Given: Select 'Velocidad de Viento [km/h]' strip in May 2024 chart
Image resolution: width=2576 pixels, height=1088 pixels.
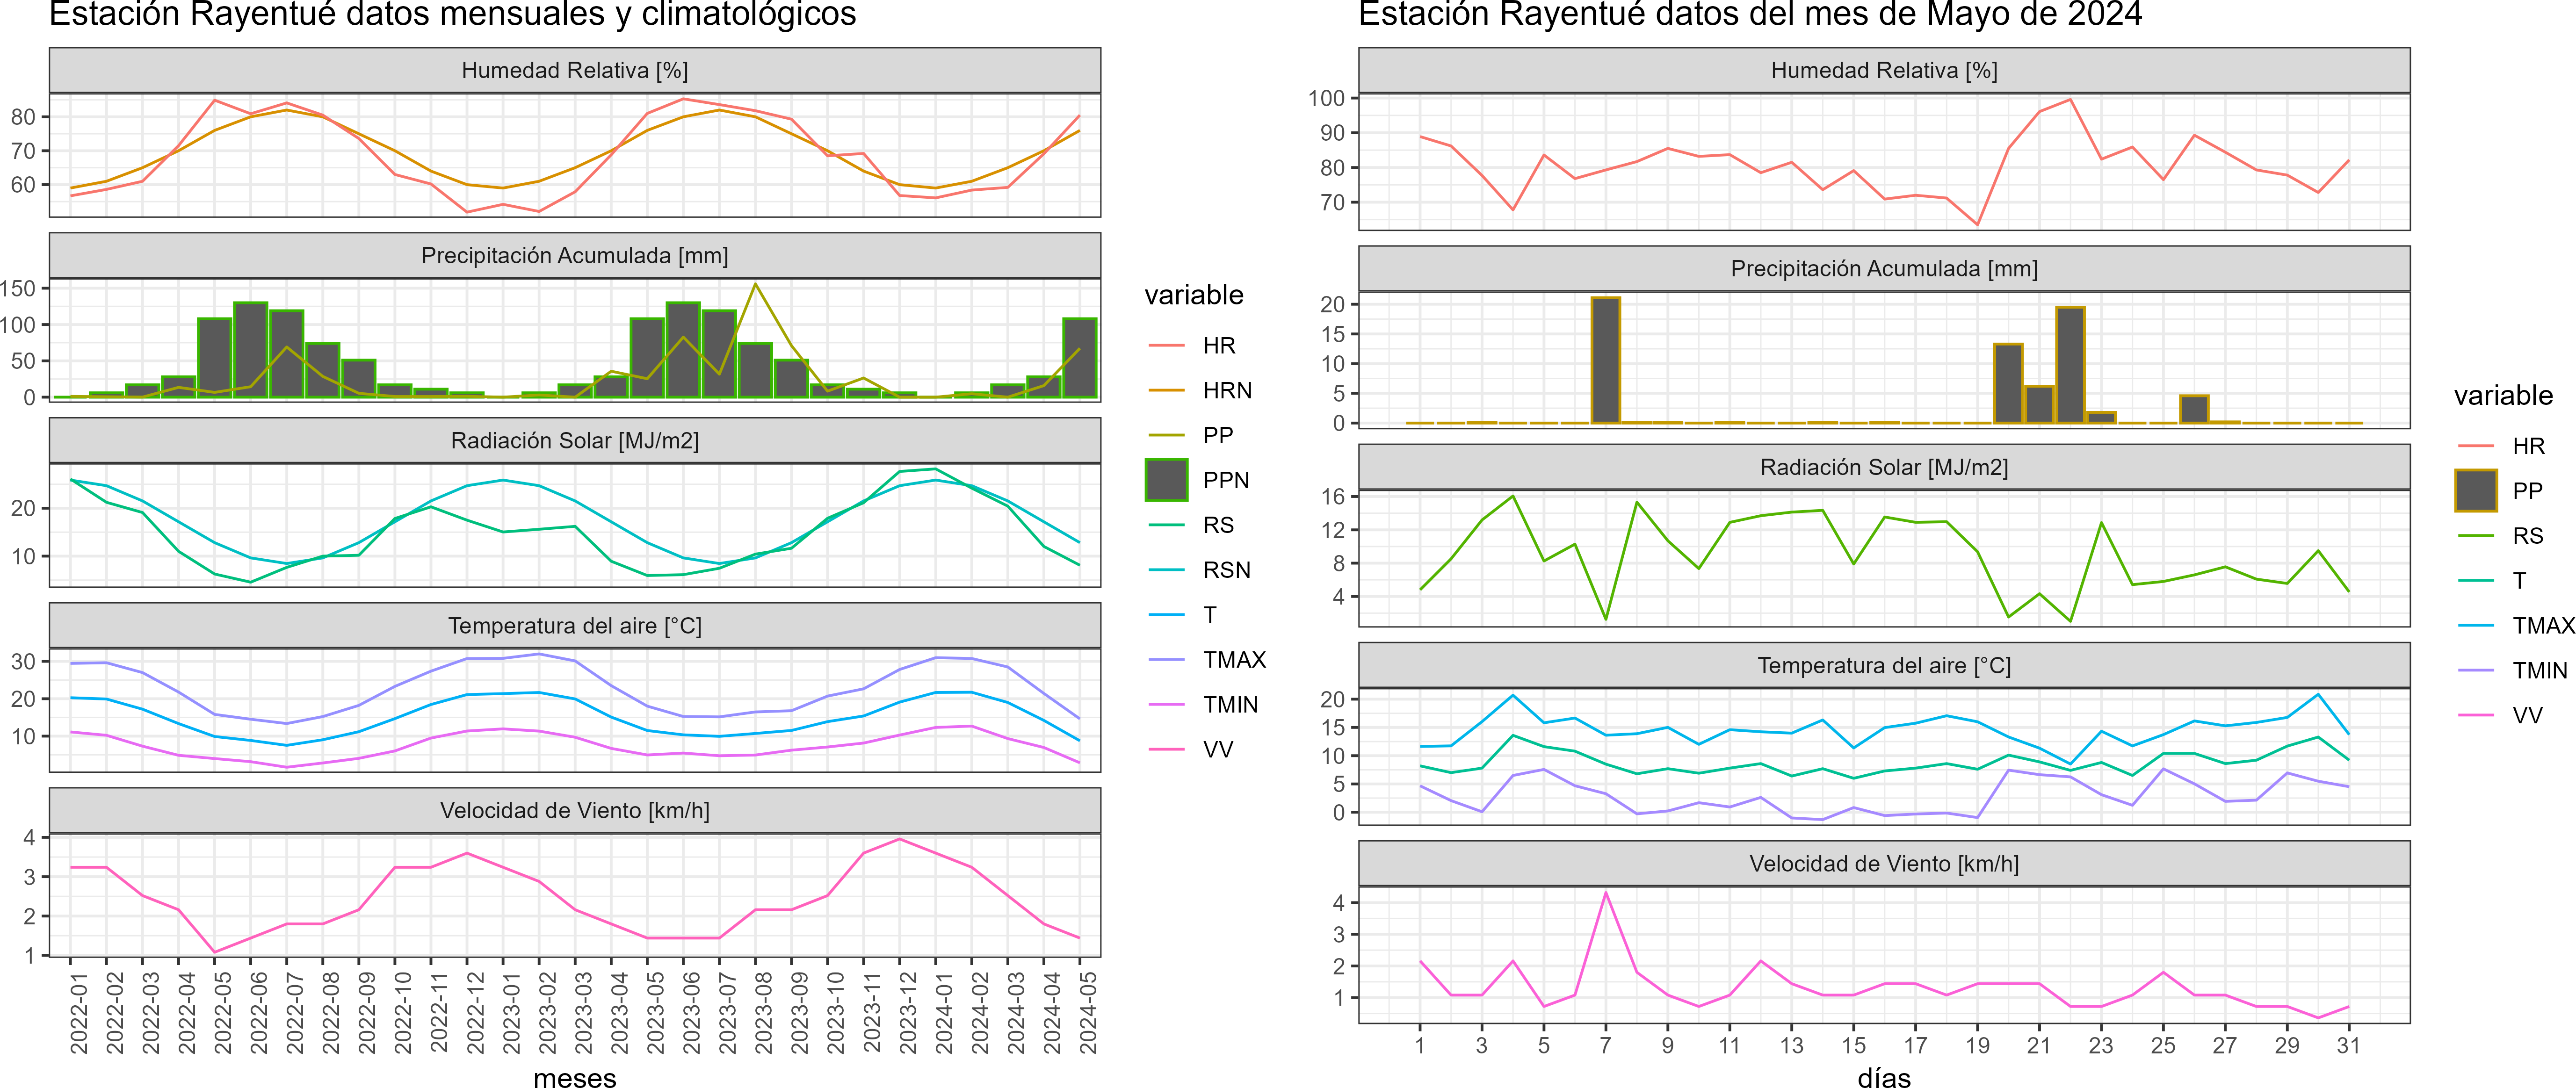Looking at the screenshot, I should click(1884, 863).
